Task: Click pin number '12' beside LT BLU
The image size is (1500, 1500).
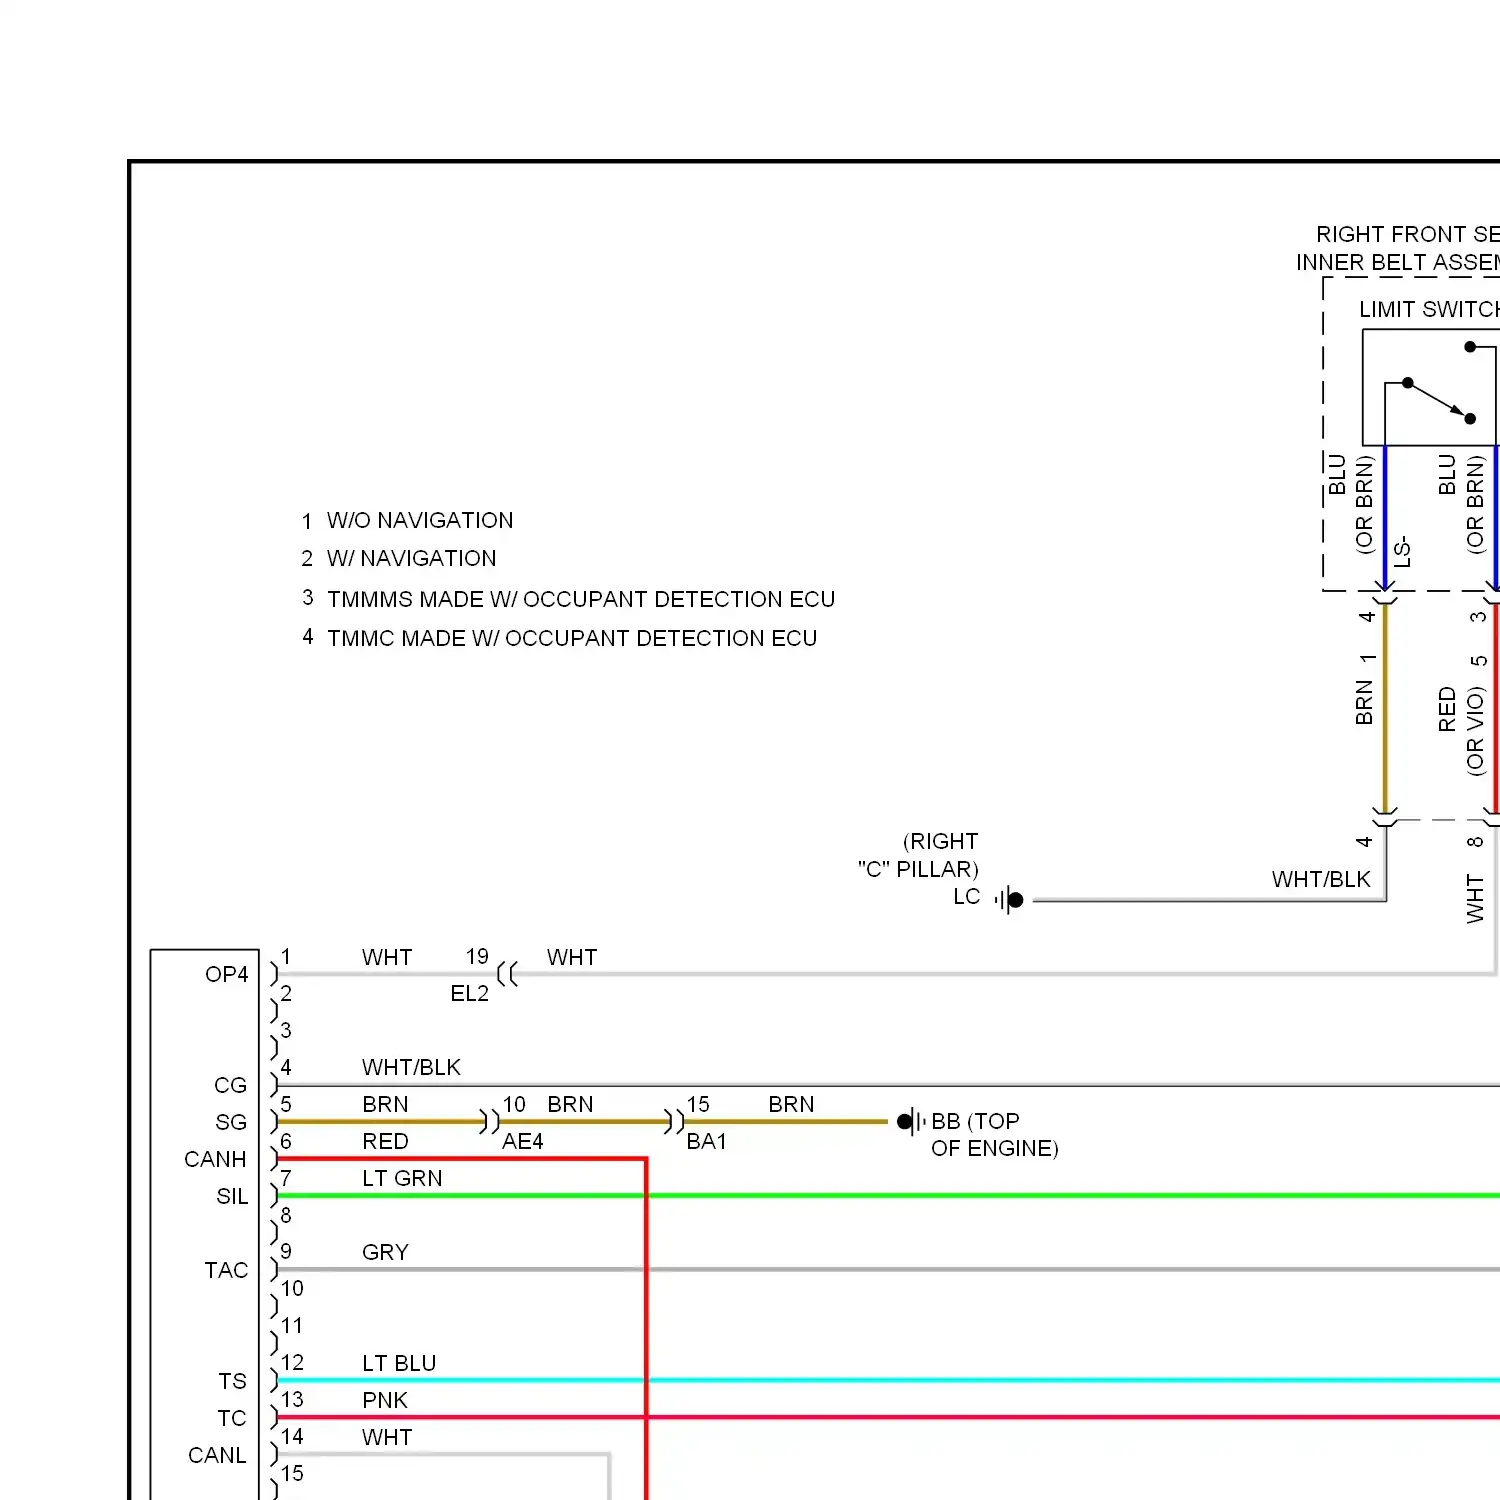Action: (x=292, y=1363)
